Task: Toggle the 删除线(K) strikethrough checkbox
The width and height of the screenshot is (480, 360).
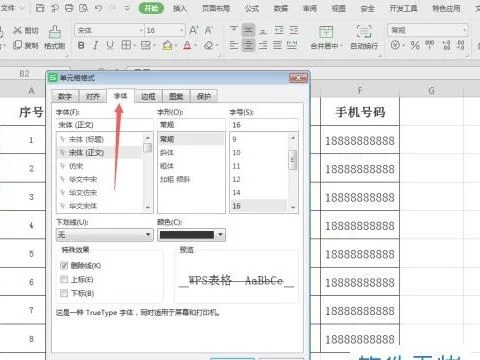Action: tap(64, 265)
